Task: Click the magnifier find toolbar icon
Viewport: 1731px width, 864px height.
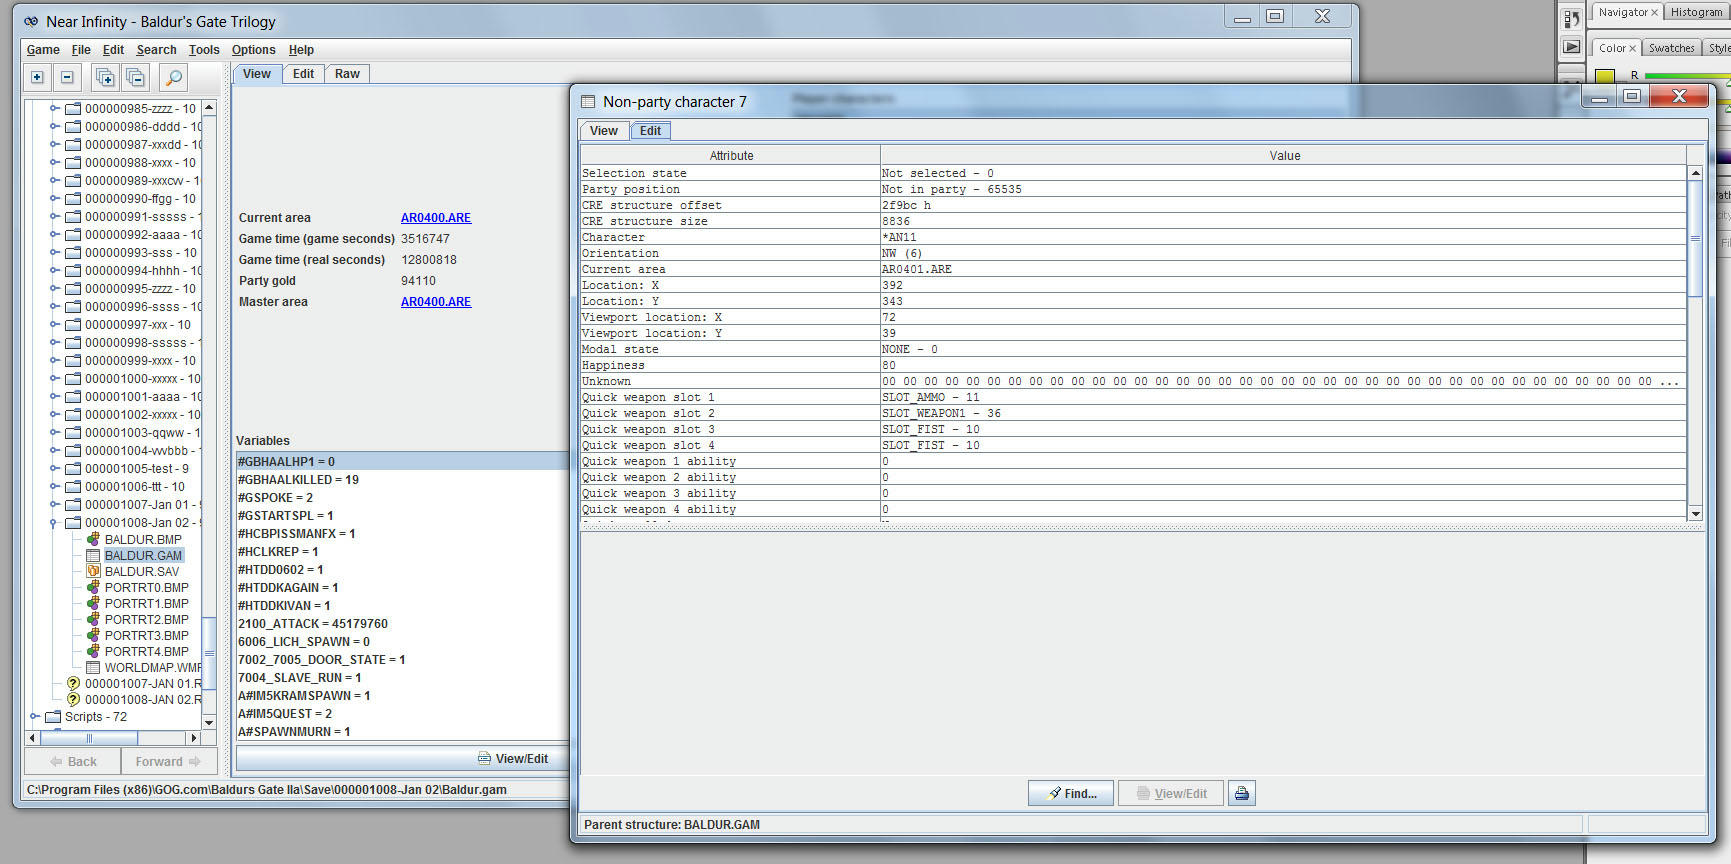Action: tap(173, 77)
